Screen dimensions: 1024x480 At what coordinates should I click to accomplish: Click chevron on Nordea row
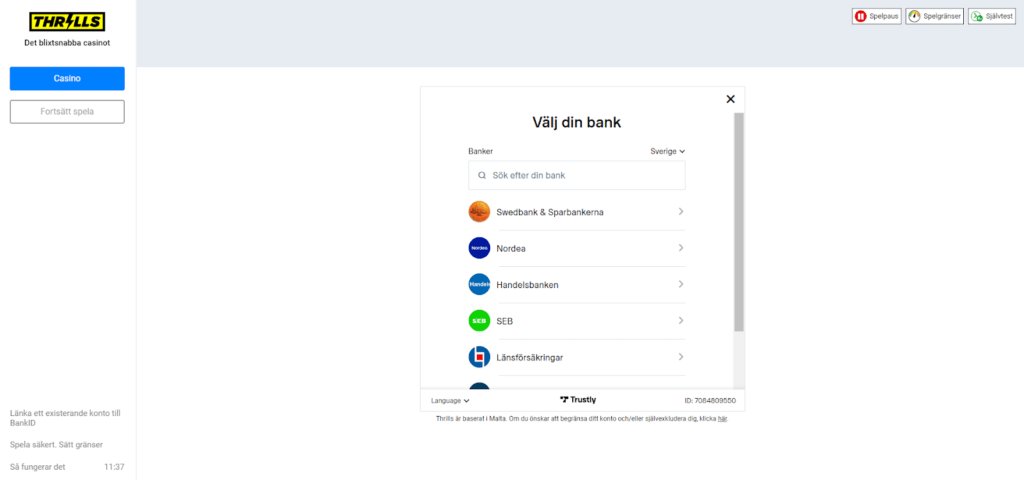pyautogui.click(x=680, y=248)
